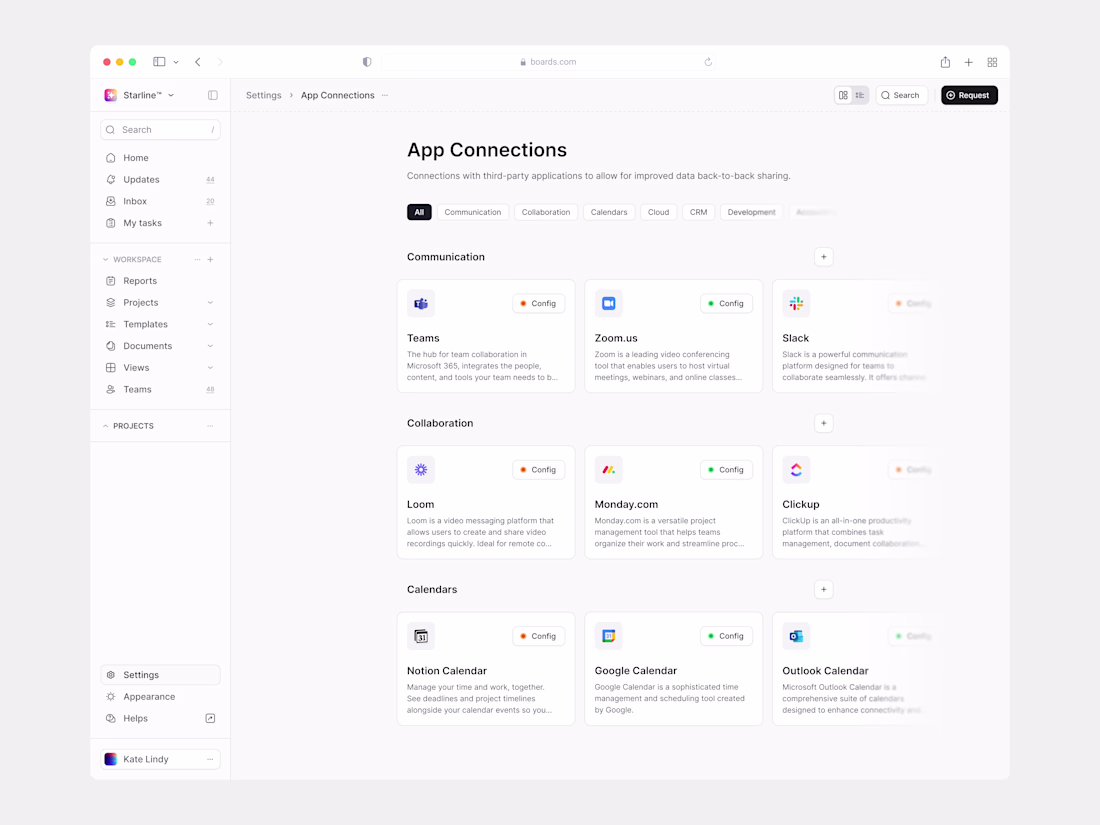Click Config on the Zoom.us card
The width and height of the screenshot is (1100, 825).
(726, 304)
